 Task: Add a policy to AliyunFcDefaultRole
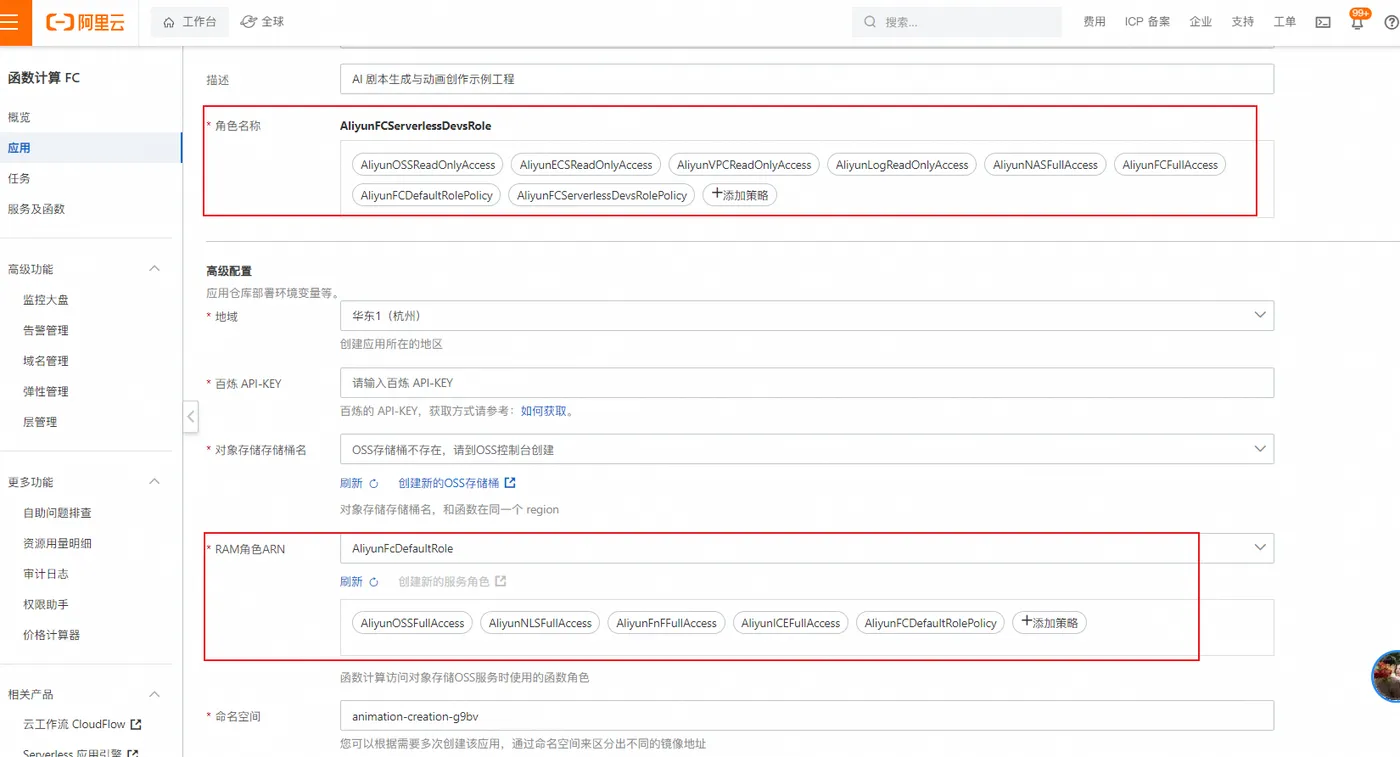[1049, 622]
